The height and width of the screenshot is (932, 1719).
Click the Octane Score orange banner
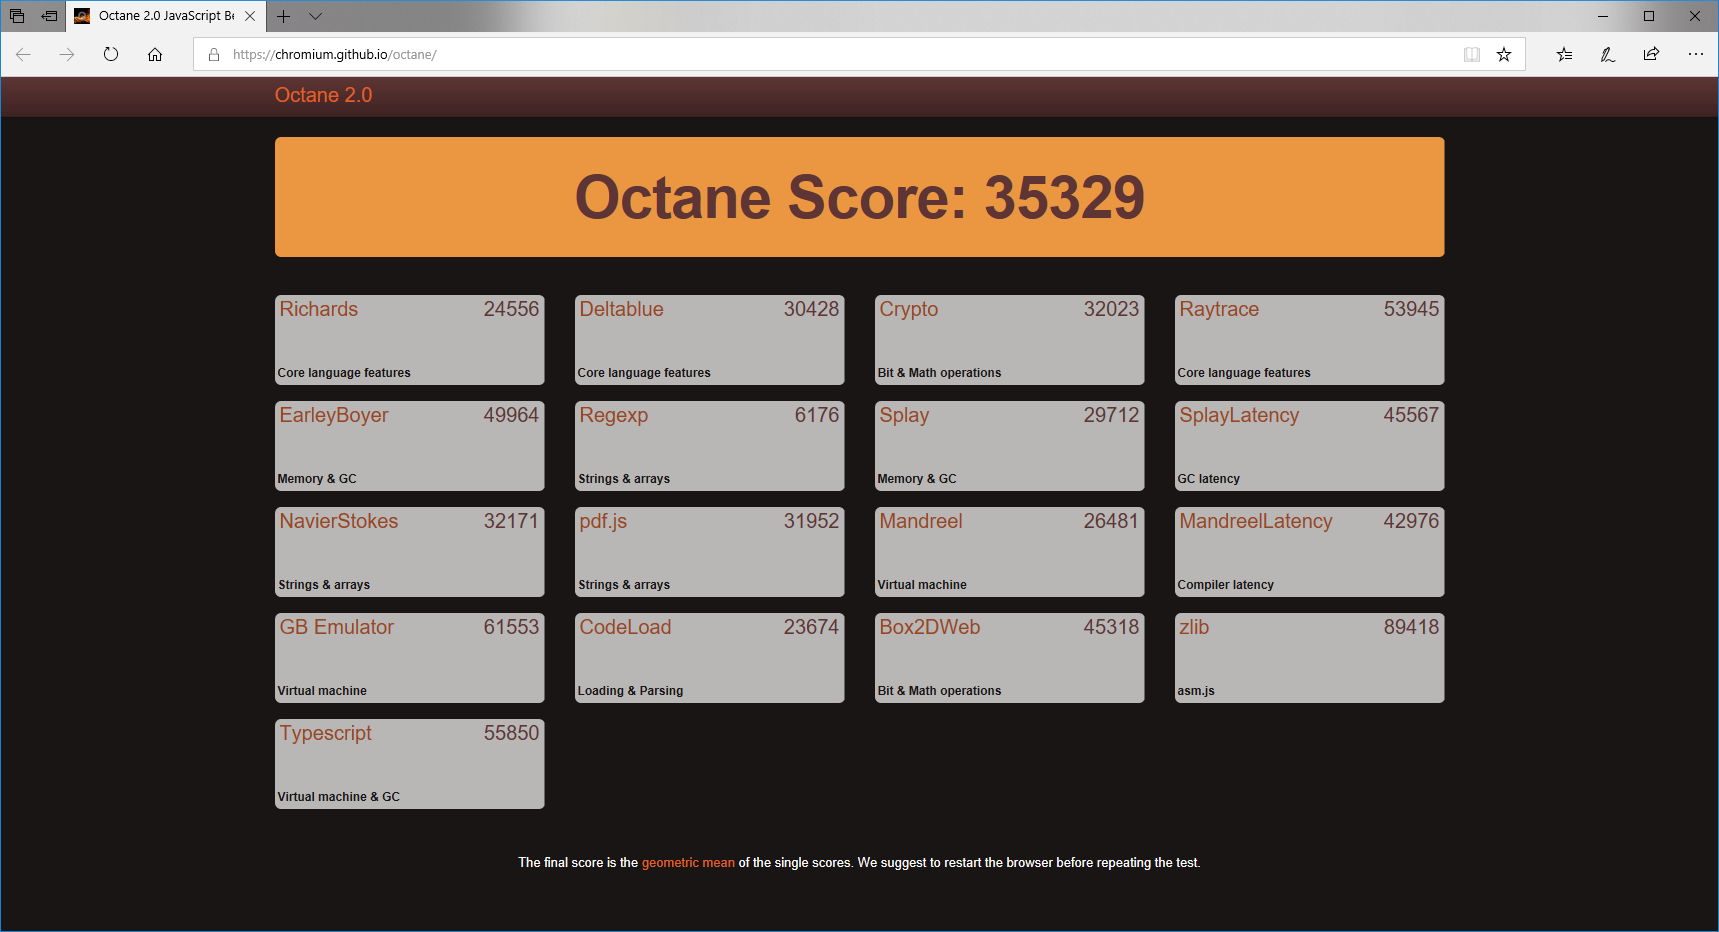[x=859, y=197]
